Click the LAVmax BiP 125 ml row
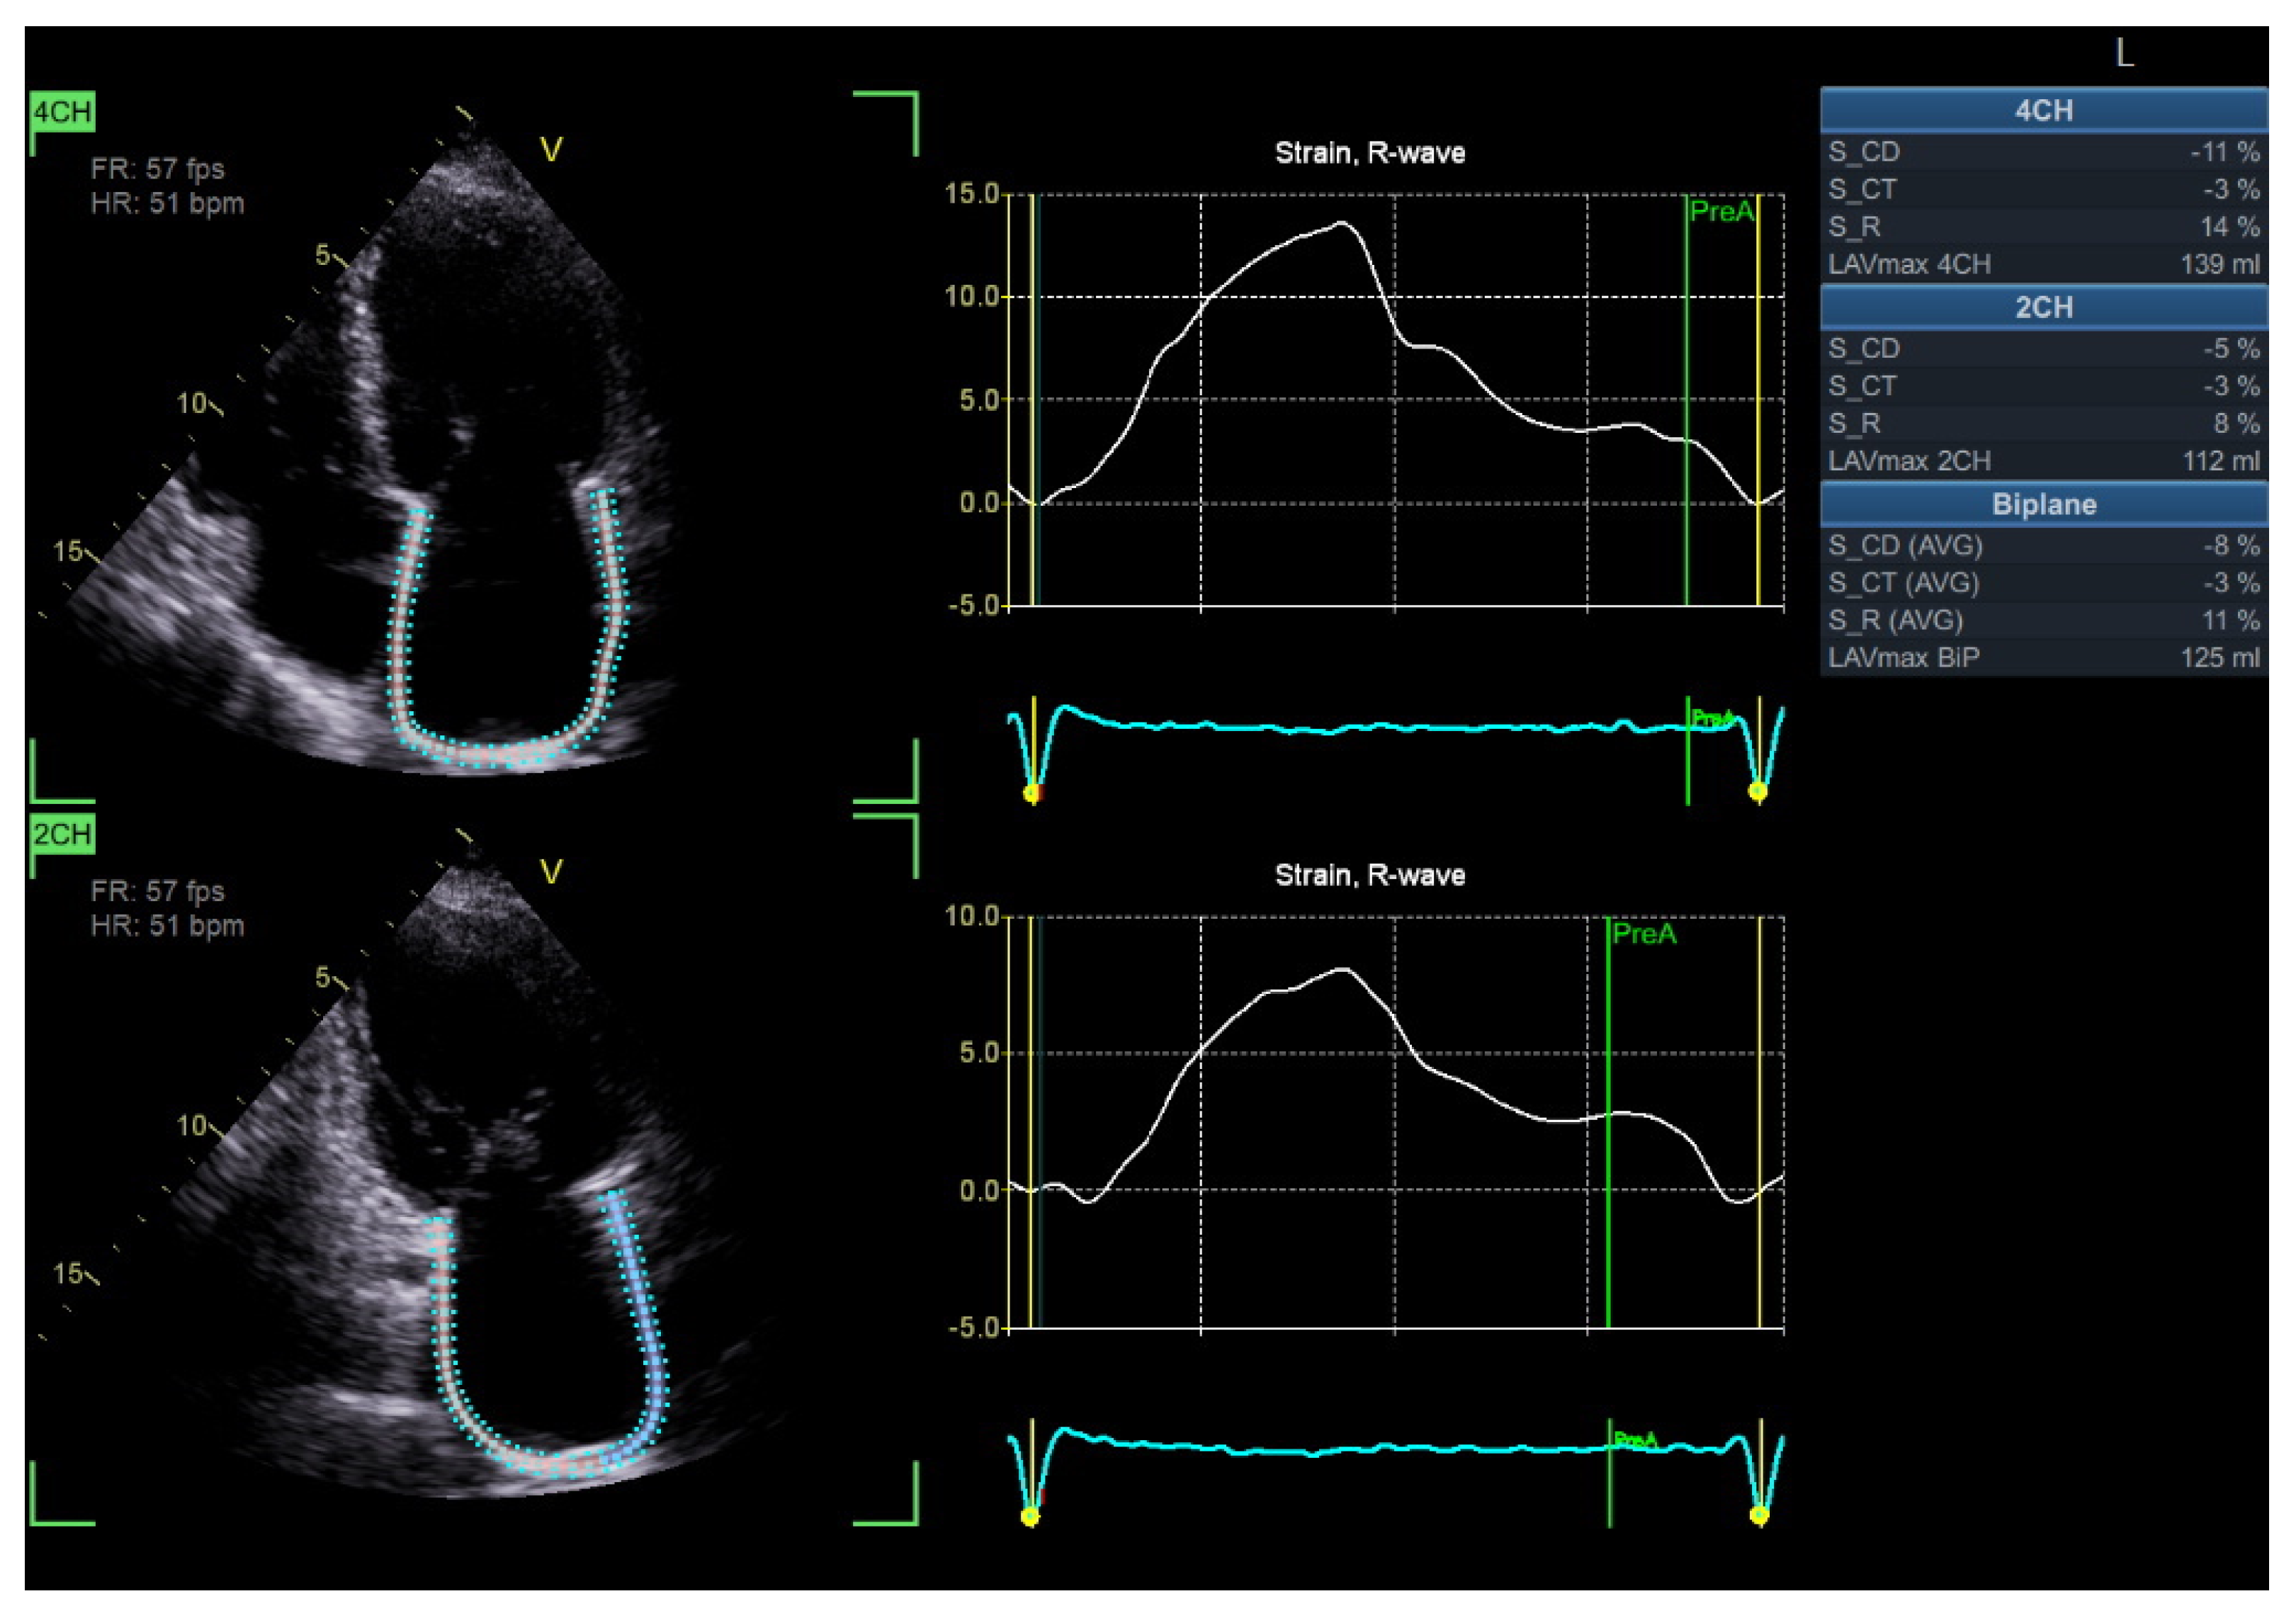Screen dimensions: 2296x1618 [x=2043, y=658]
